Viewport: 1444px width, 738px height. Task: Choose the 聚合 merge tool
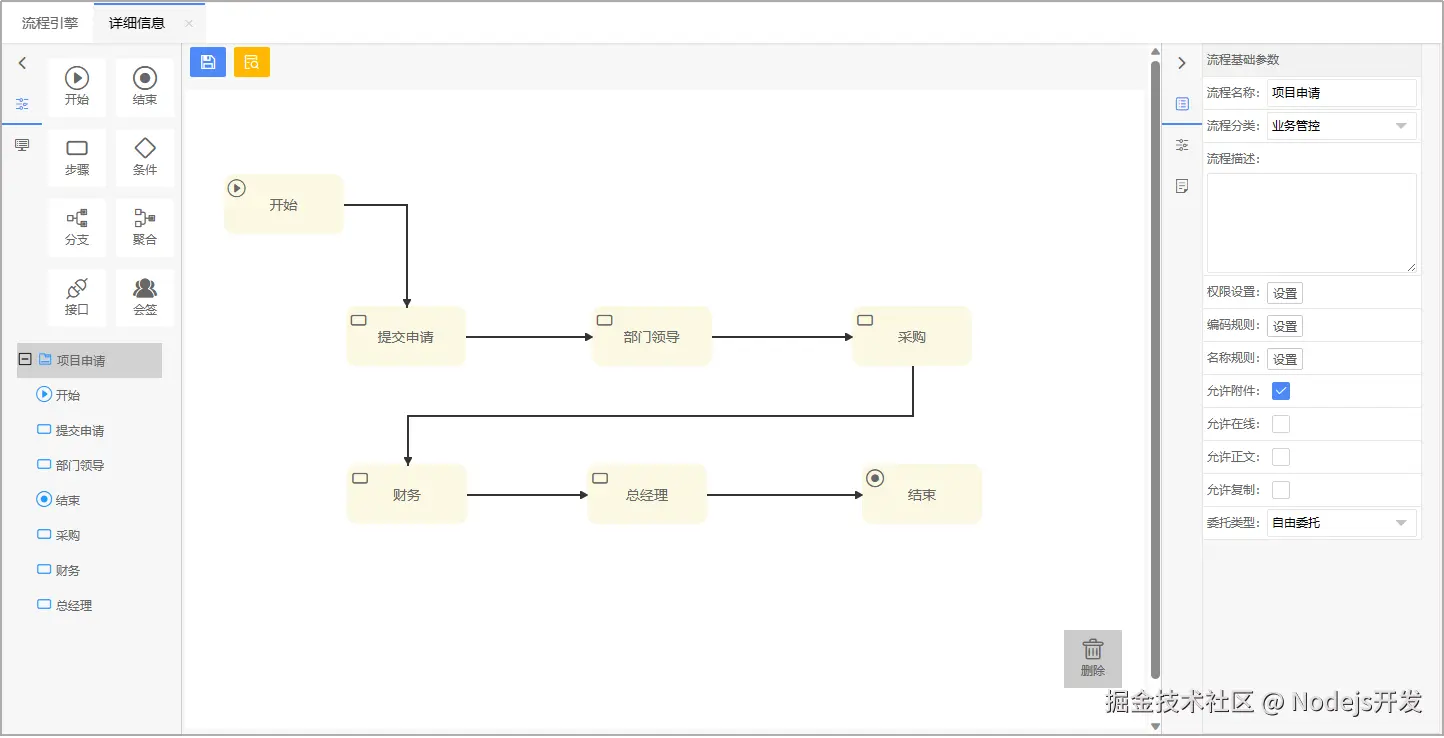pyautogui.click(x=145, y=227)
